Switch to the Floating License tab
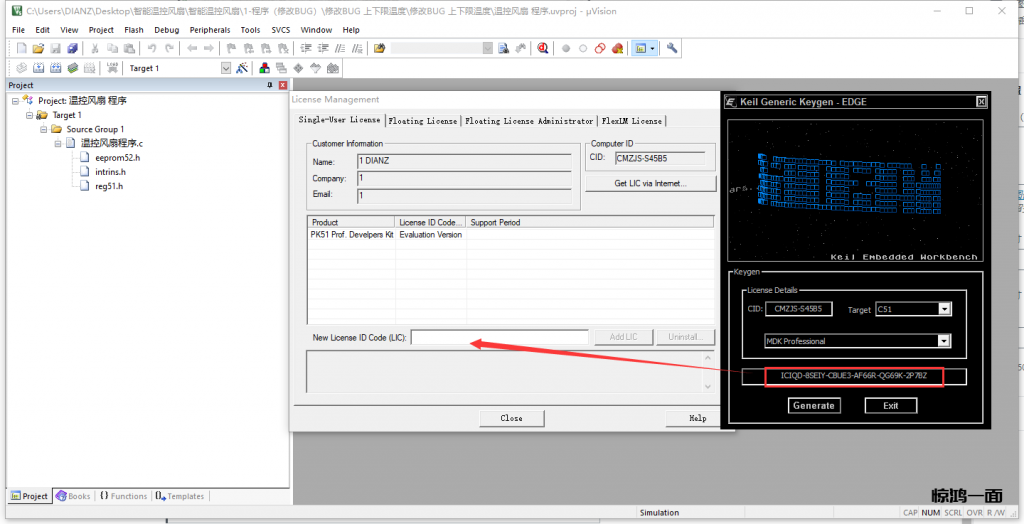Viewport: 1024px width, 524px height. point(422,121)
